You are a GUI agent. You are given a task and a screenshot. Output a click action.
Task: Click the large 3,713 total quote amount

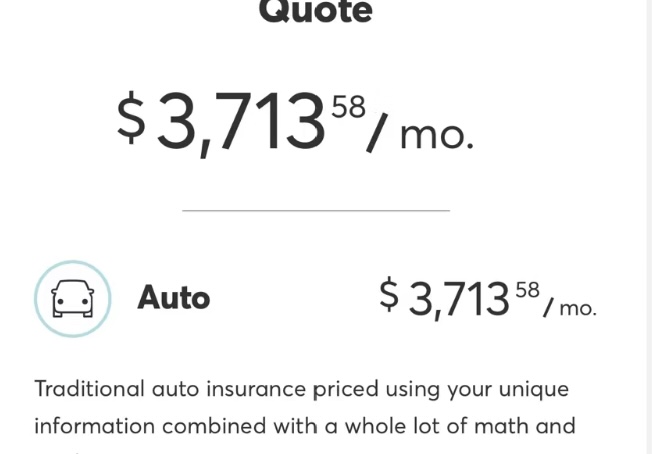point(240,122)
